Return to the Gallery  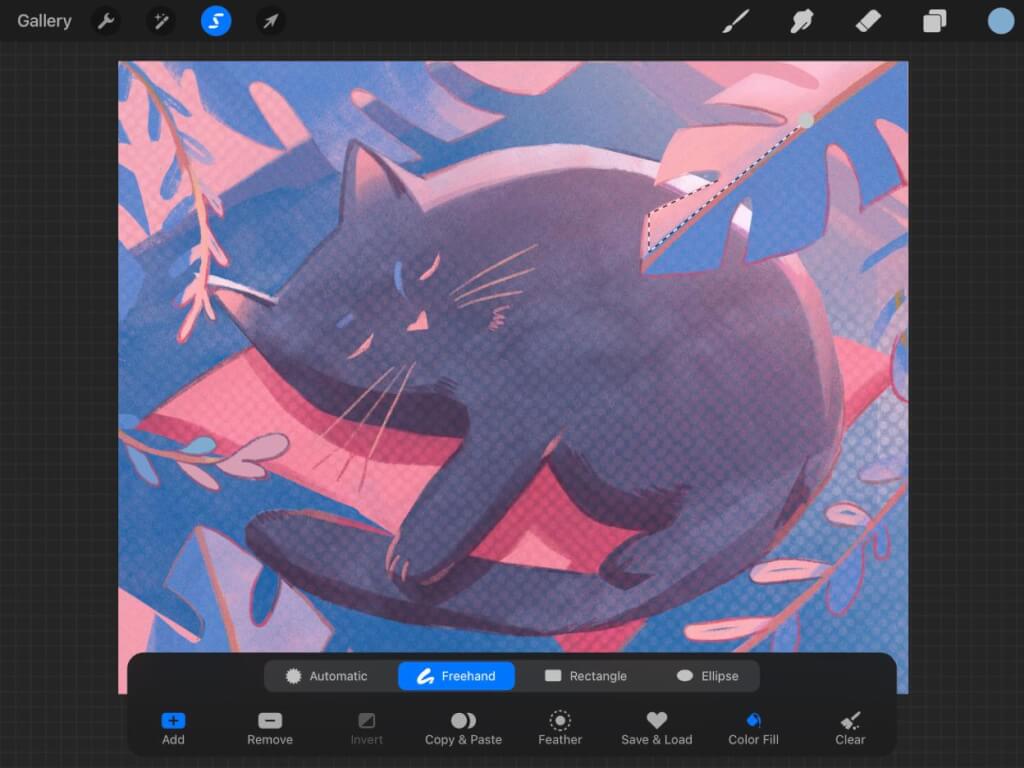coord(44,21)
